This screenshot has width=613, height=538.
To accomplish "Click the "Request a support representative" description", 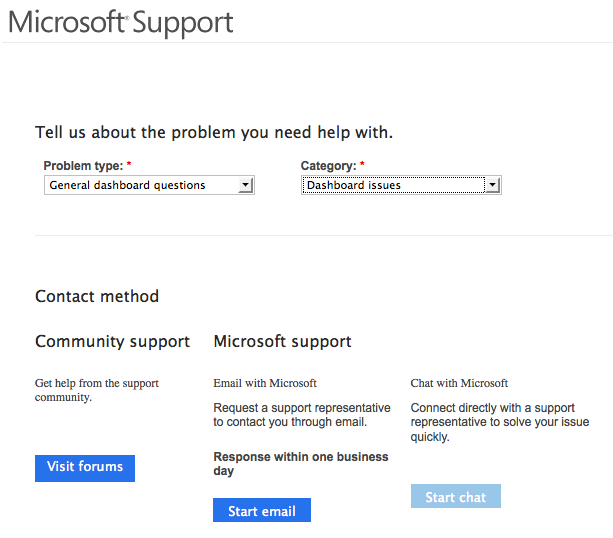I will pyautogui.click(x=302, y=415).
